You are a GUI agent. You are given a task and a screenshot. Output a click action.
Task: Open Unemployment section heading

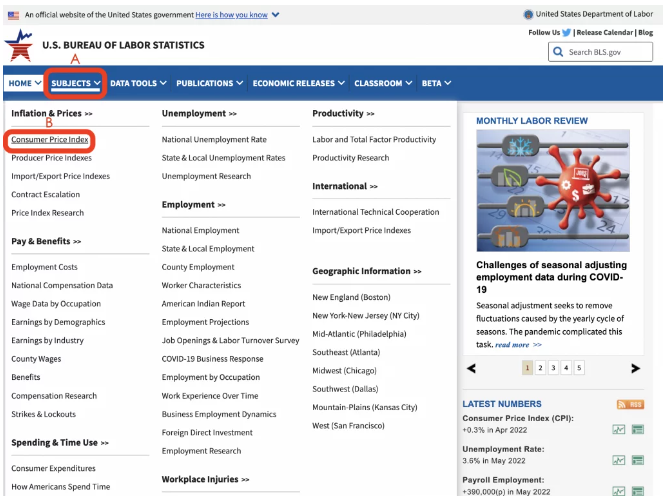pyautogui.click(x=199, y=113)
